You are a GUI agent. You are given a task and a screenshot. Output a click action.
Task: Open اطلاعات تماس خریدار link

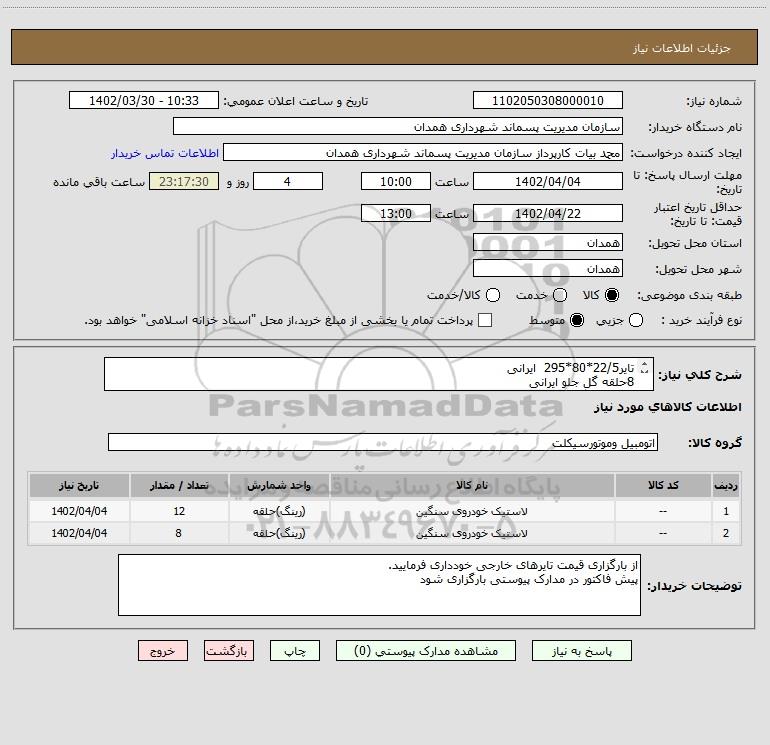click(x=165, y=153)
